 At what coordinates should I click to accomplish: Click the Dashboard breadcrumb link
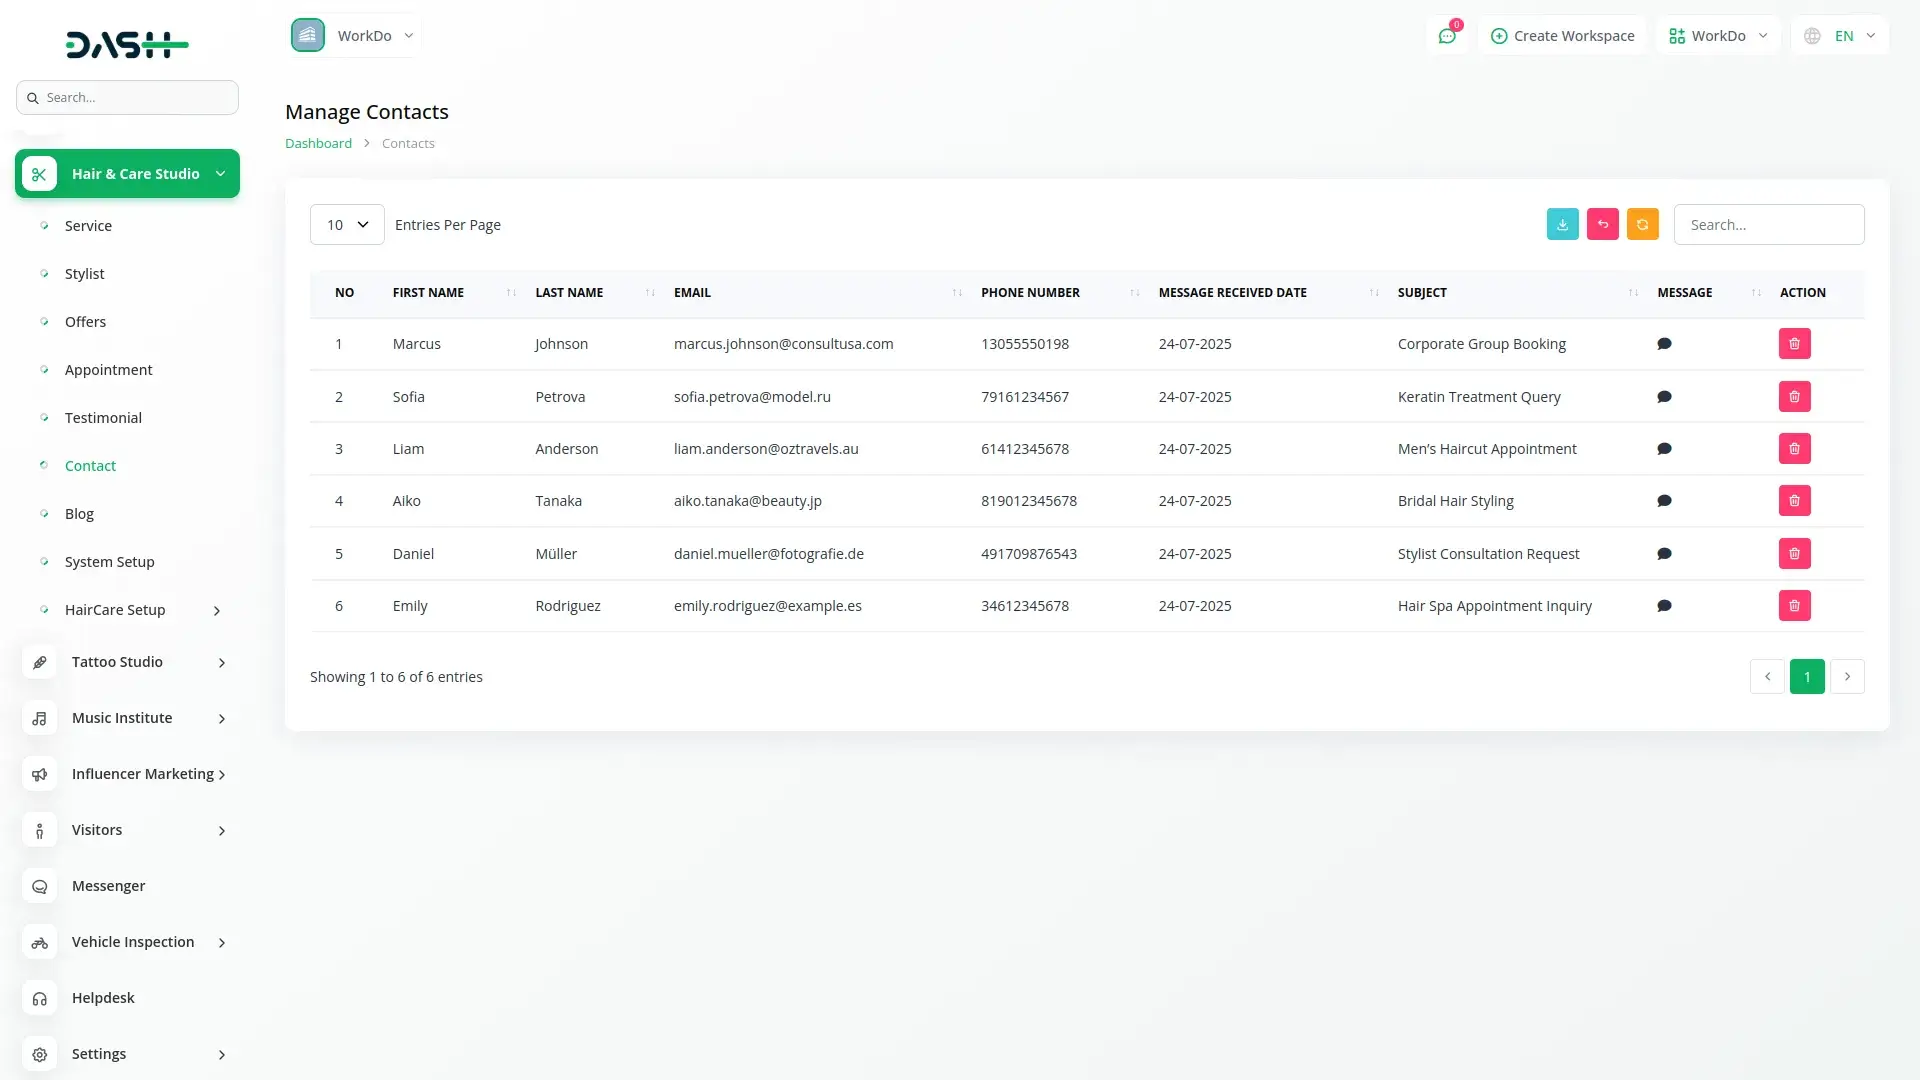pyautogui.click(x=318, y=143)
